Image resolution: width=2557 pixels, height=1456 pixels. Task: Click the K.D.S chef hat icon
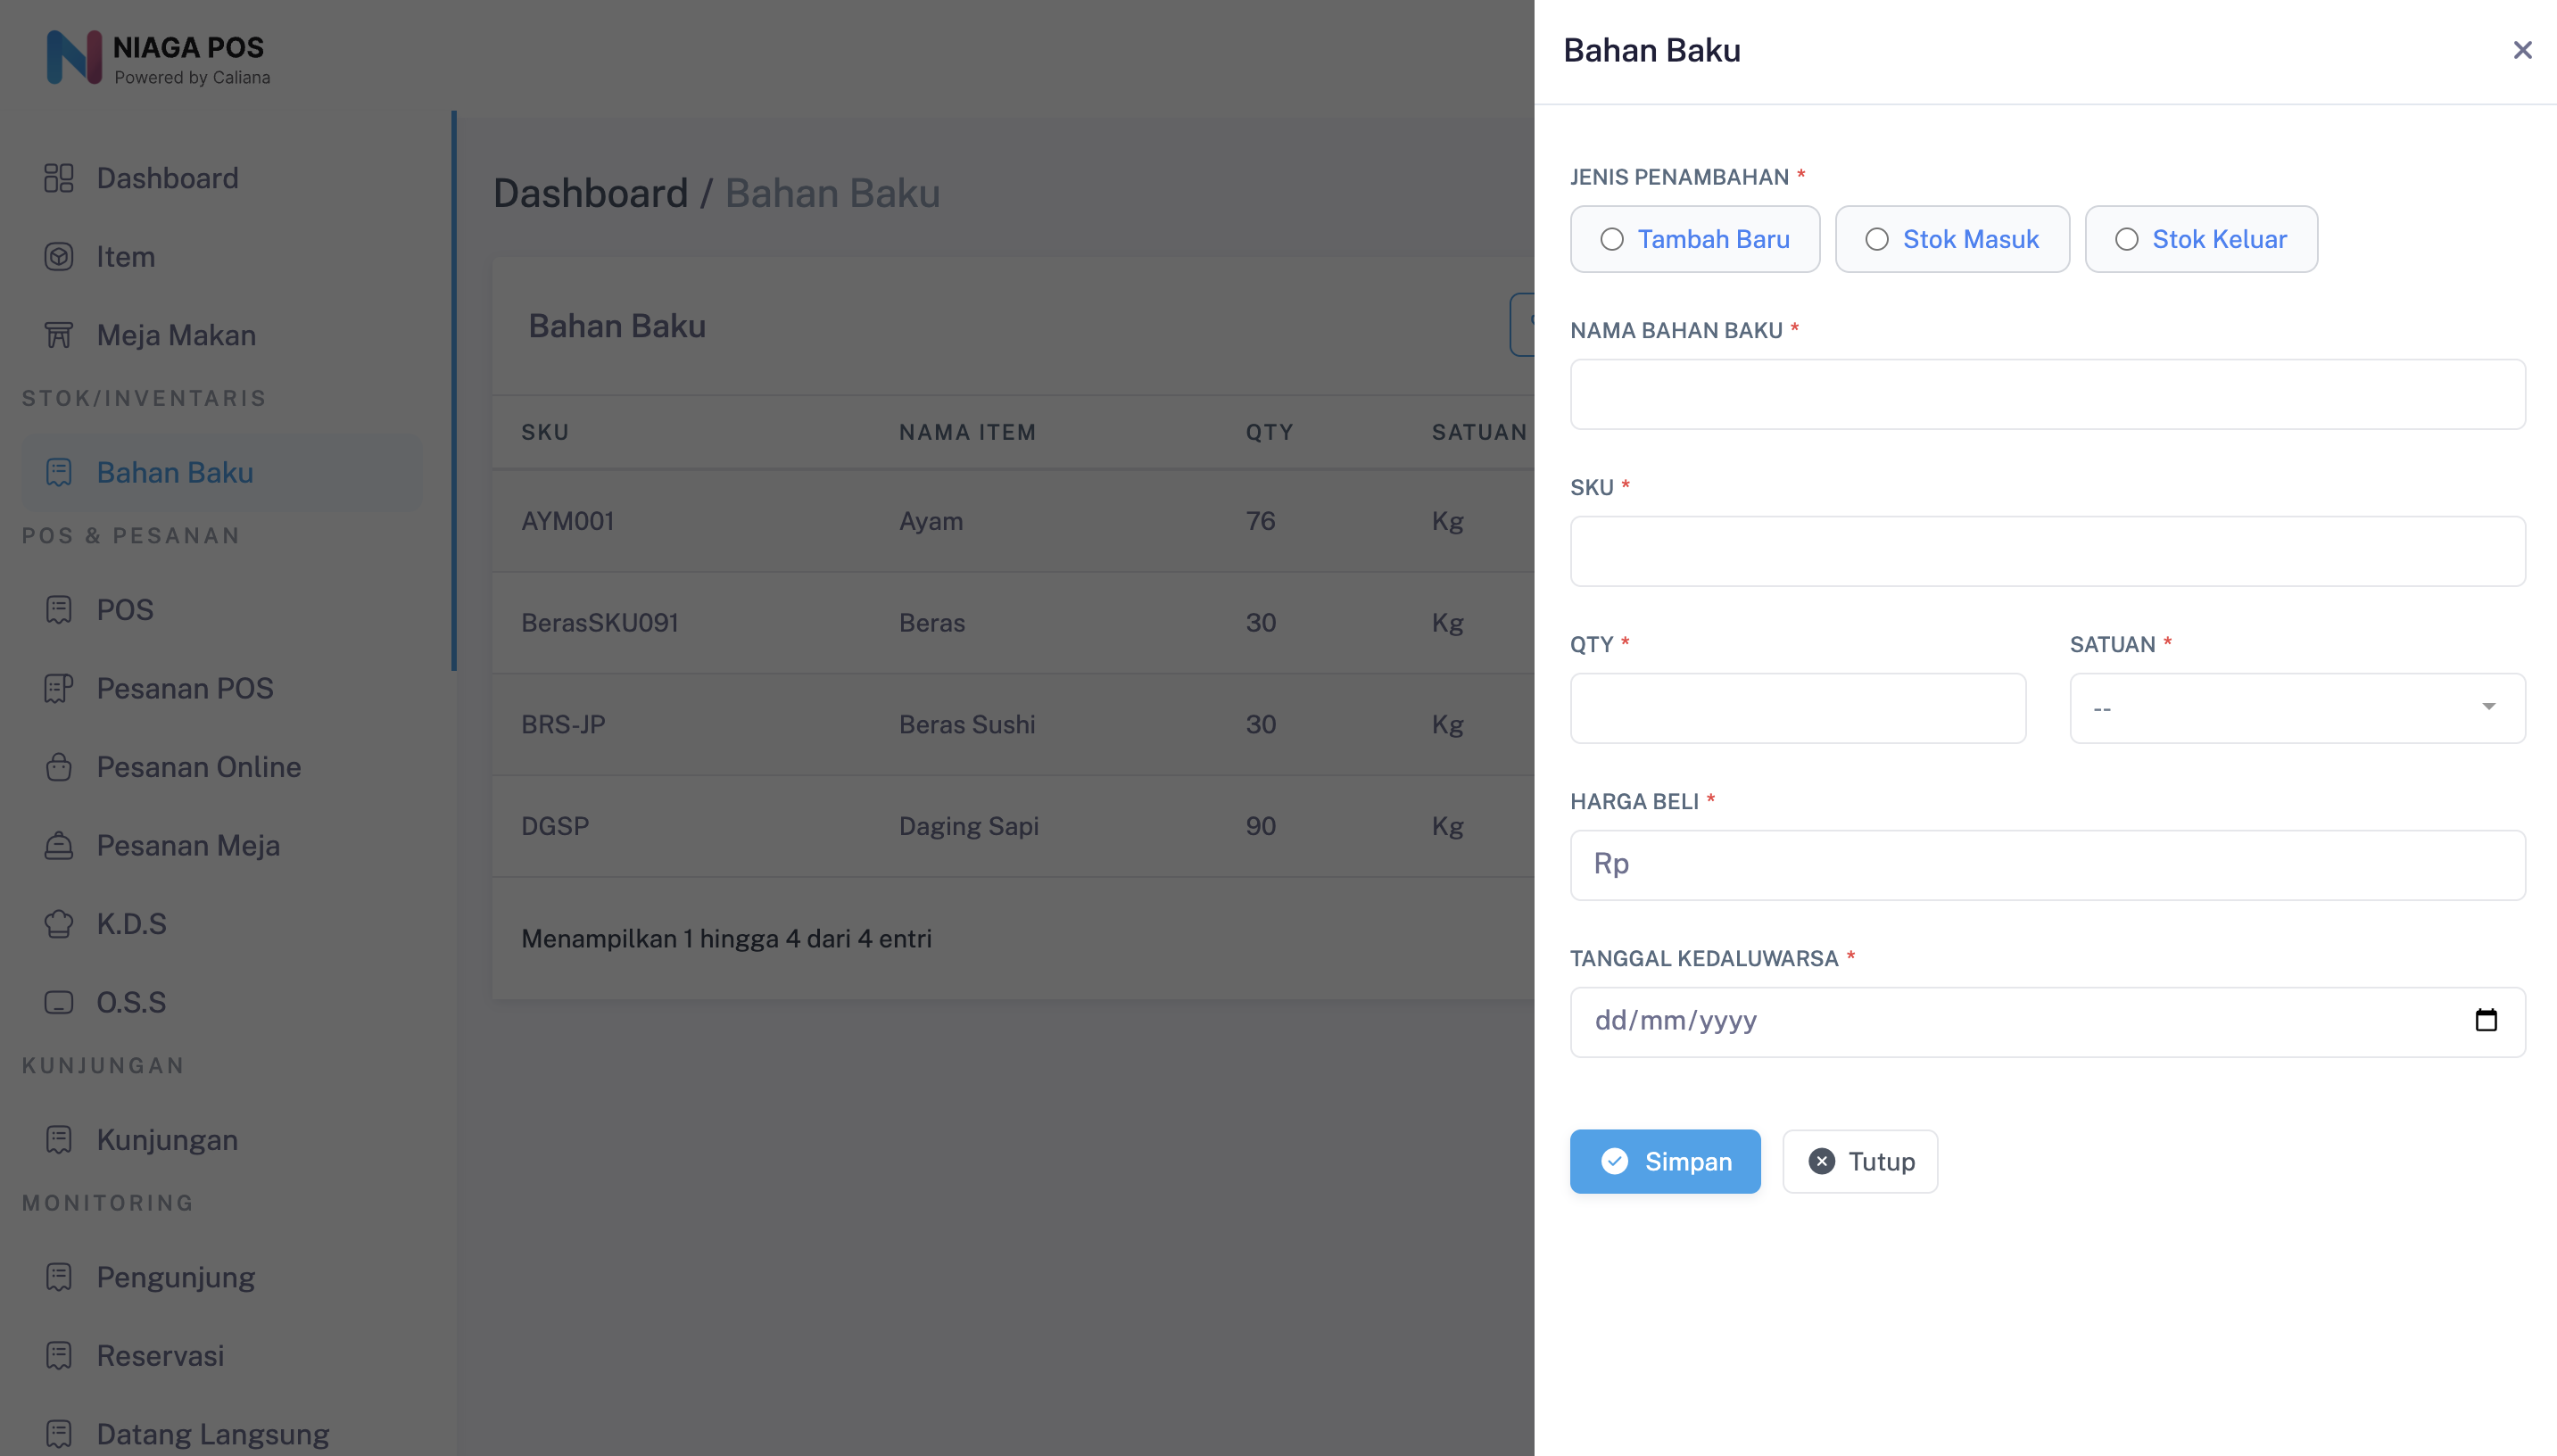59,924
